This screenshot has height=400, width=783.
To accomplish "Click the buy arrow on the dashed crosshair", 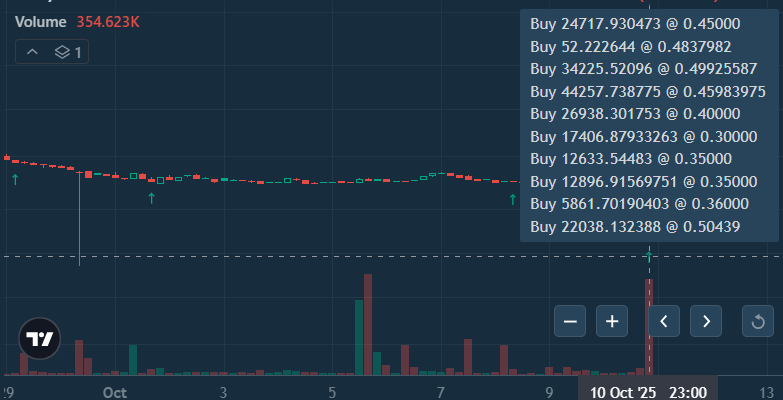I will pyautogui.click(x=649, y=257).
